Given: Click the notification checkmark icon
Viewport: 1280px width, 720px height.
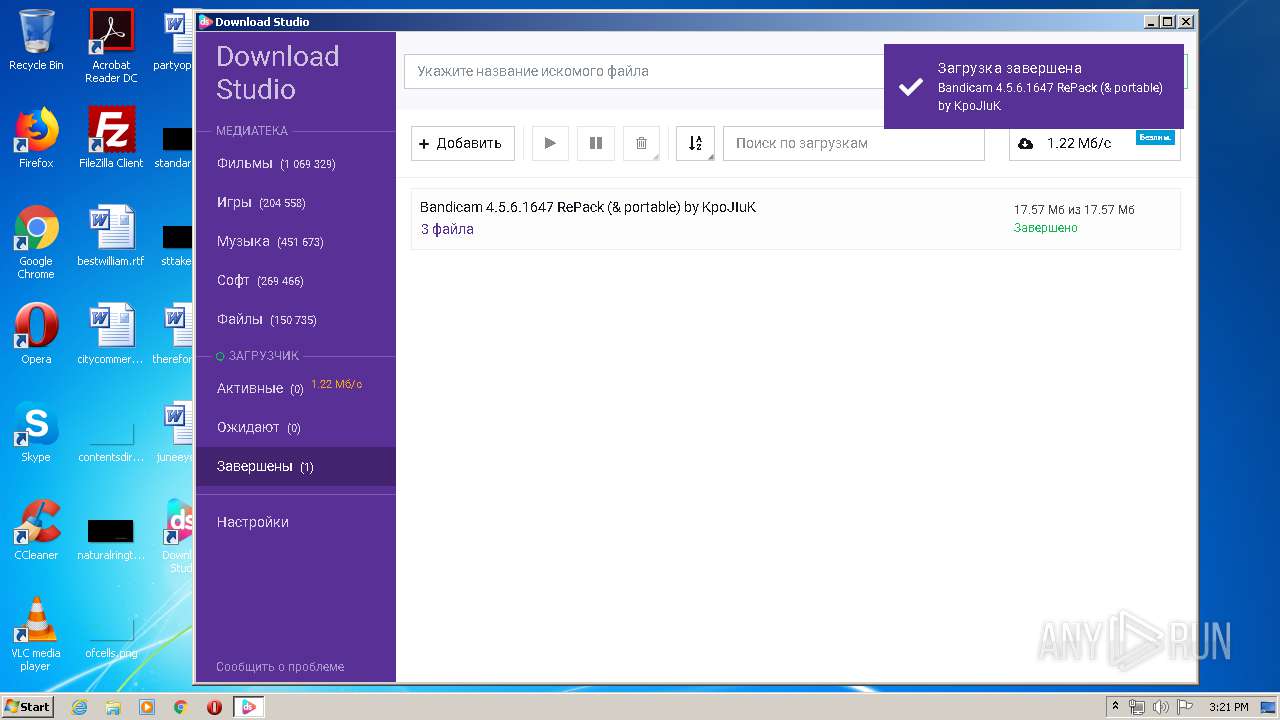Looking at the screenshot, I should (x=910, y=87).
